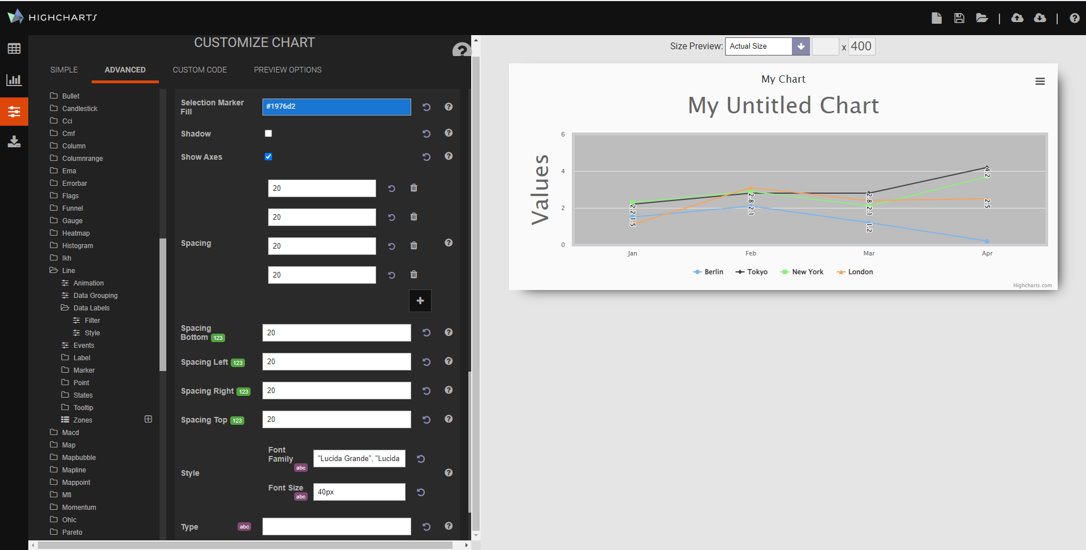
Task: Click the open folder icon in header
Action: coord(981,18)
